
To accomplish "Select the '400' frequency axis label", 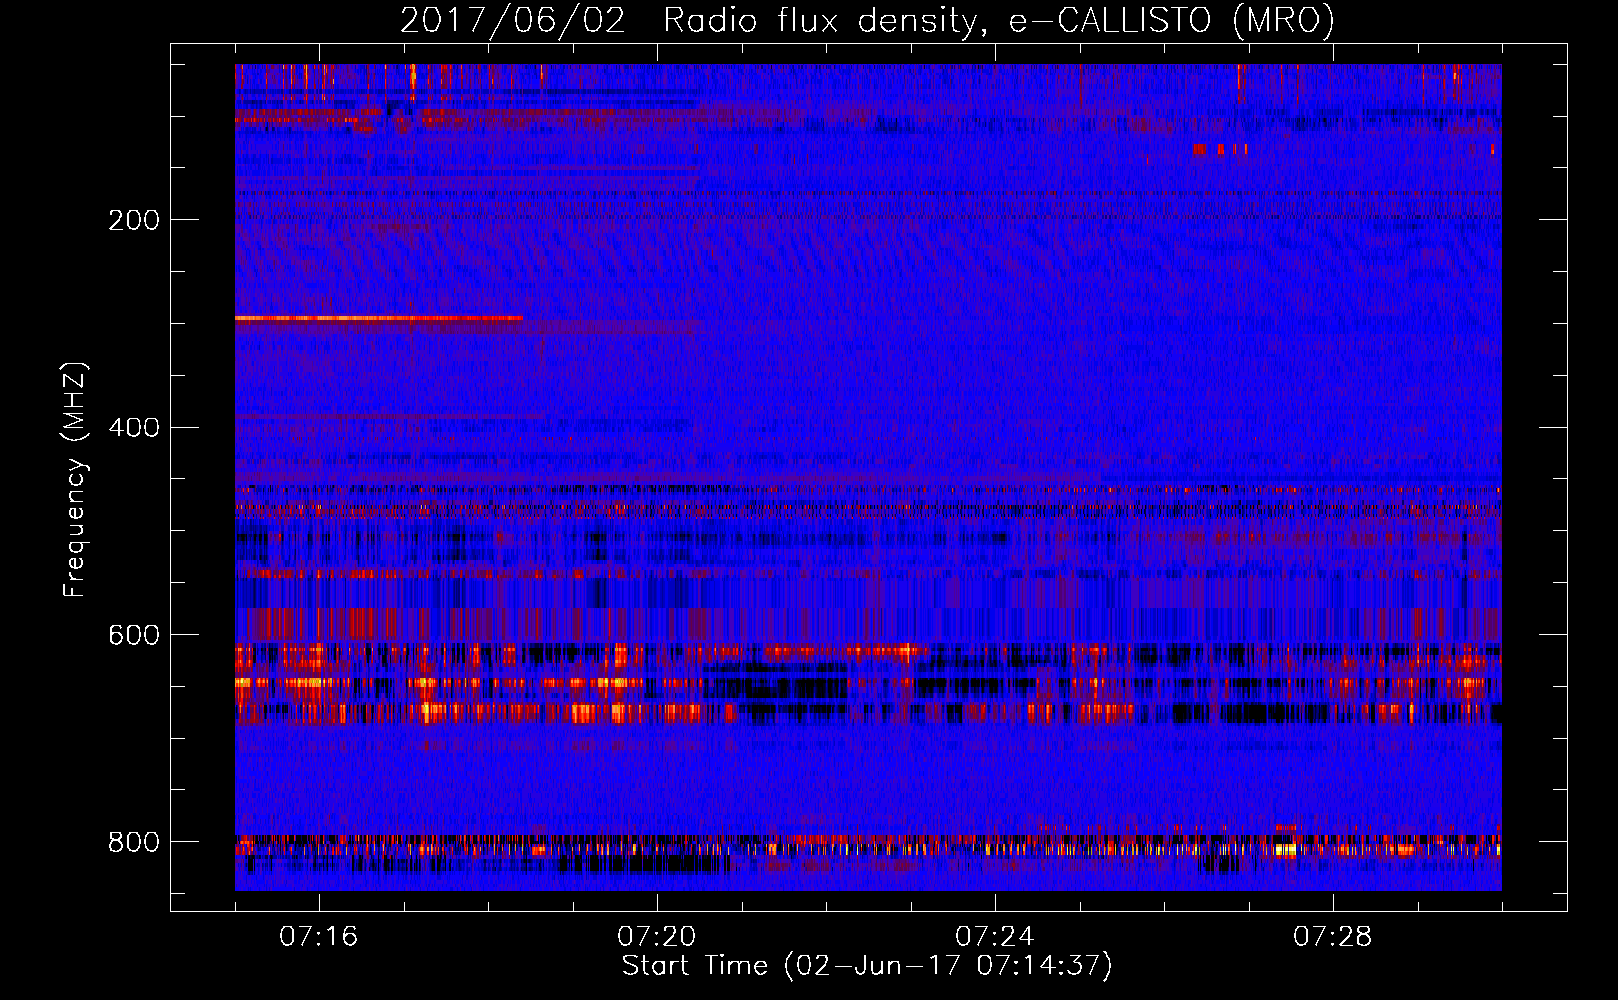I will pos(133,428).
